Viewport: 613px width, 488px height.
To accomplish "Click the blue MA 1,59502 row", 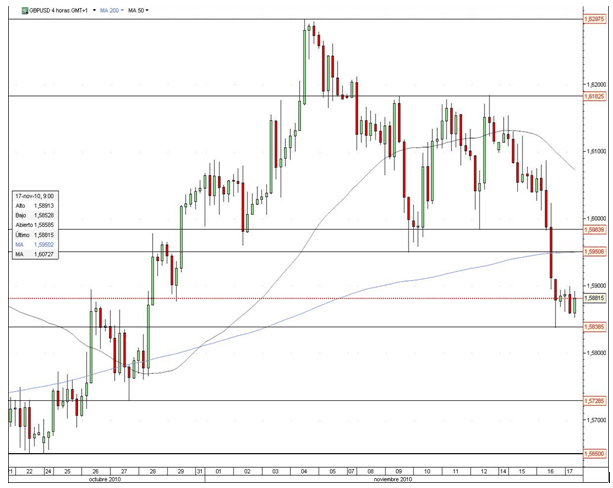I will tap(35, 245).
